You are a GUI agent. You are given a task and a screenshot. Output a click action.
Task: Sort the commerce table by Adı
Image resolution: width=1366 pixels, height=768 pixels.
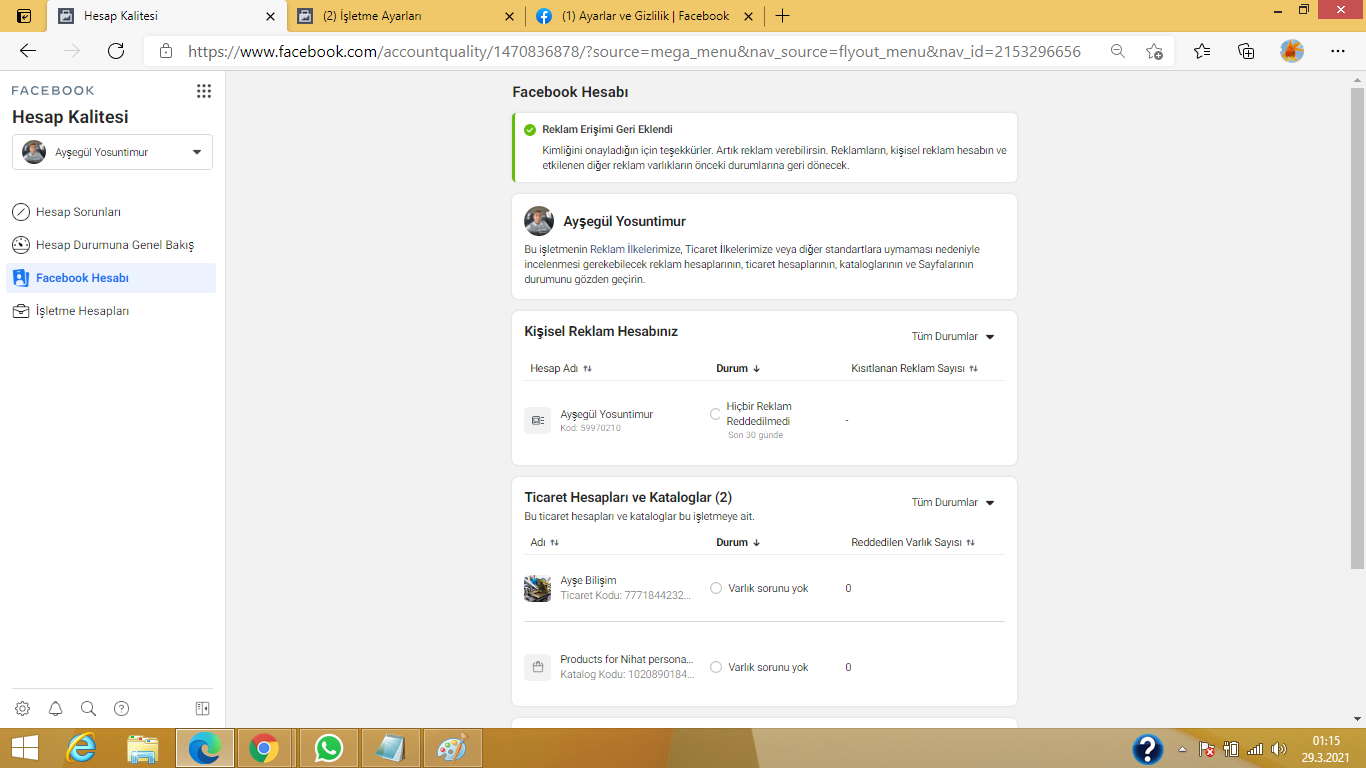545,543
